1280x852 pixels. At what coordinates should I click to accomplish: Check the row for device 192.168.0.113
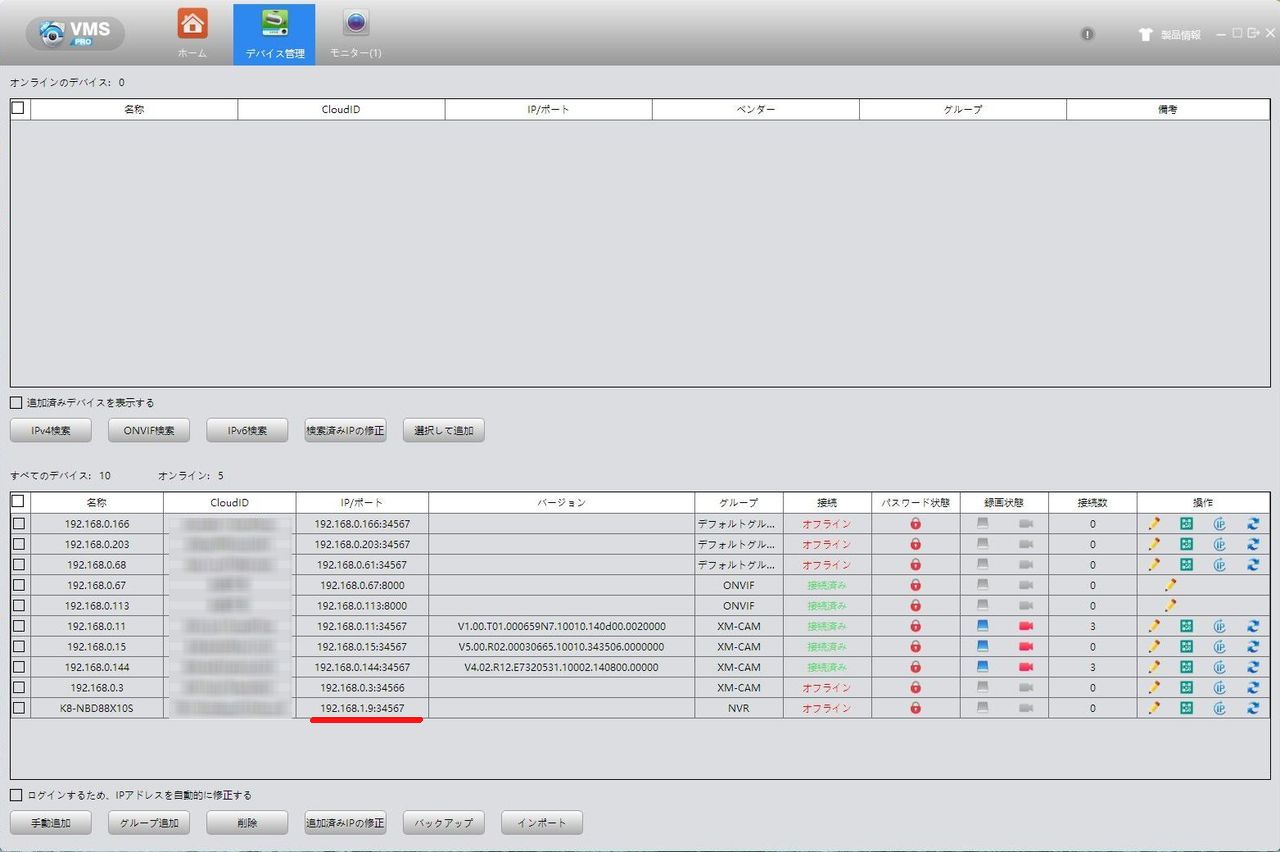(18, 605)
